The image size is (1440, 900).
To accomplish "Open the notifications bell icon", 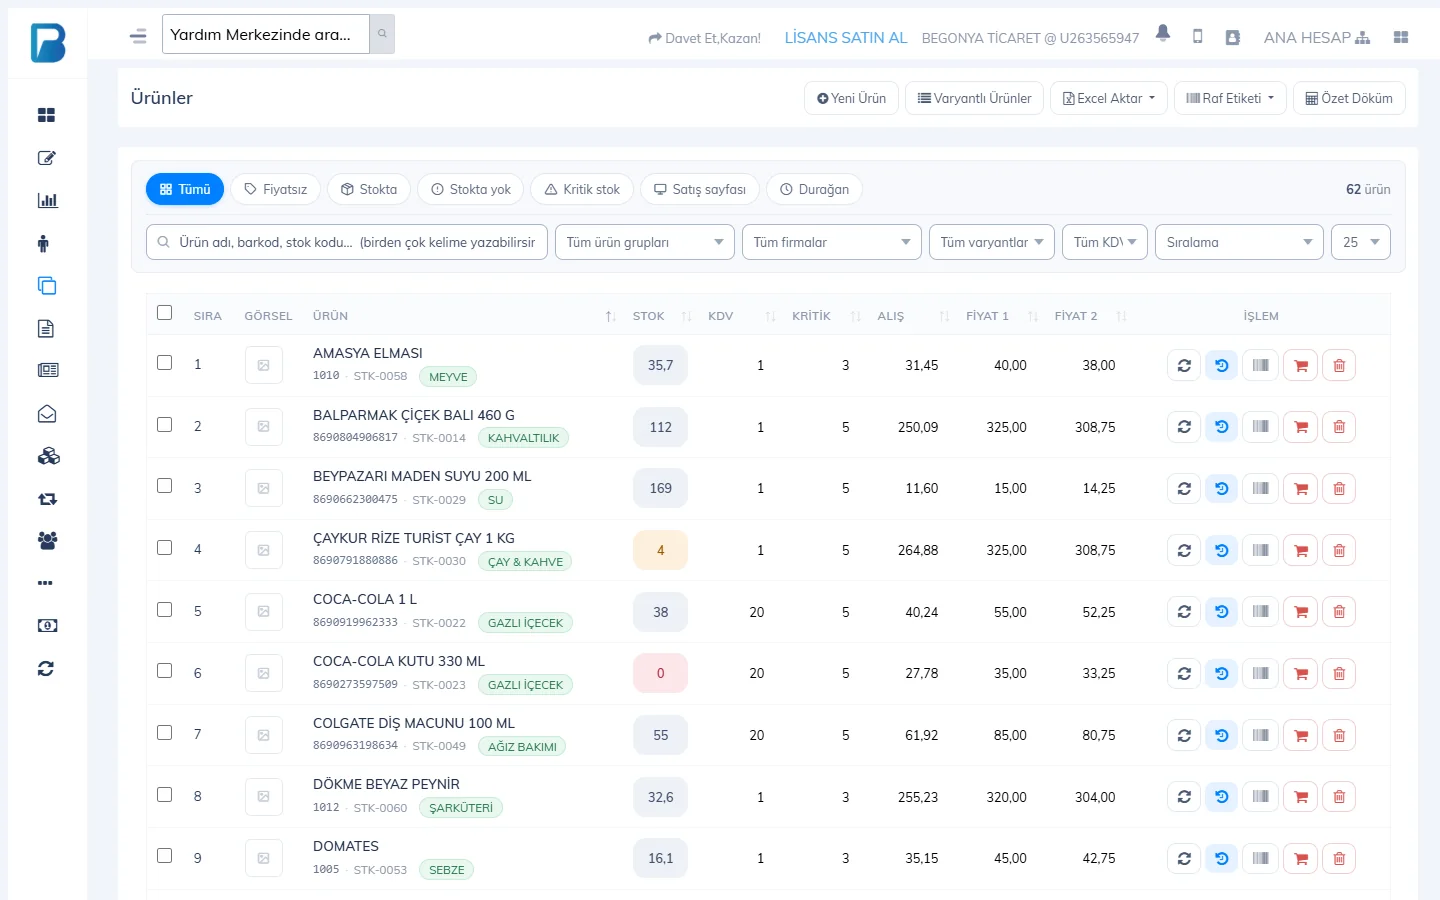I will [x=1163, y=34].
